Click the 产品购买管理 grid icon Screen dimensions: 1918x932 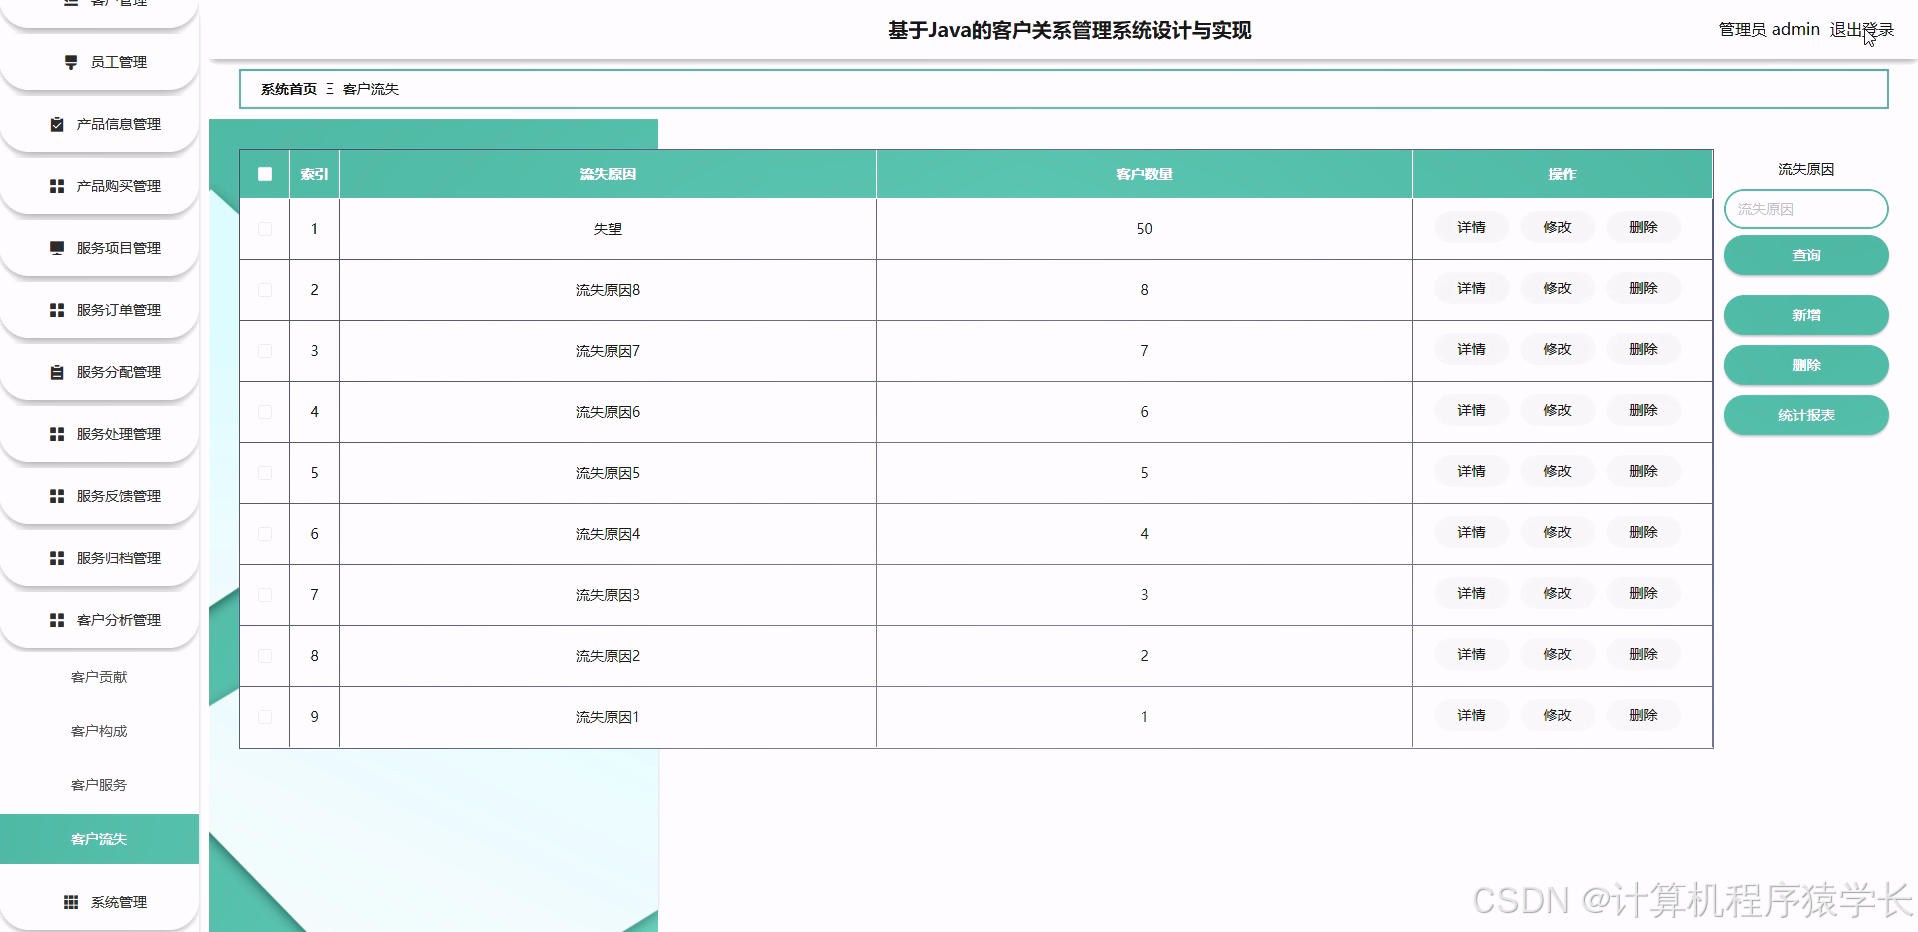[x=56, y=186]
